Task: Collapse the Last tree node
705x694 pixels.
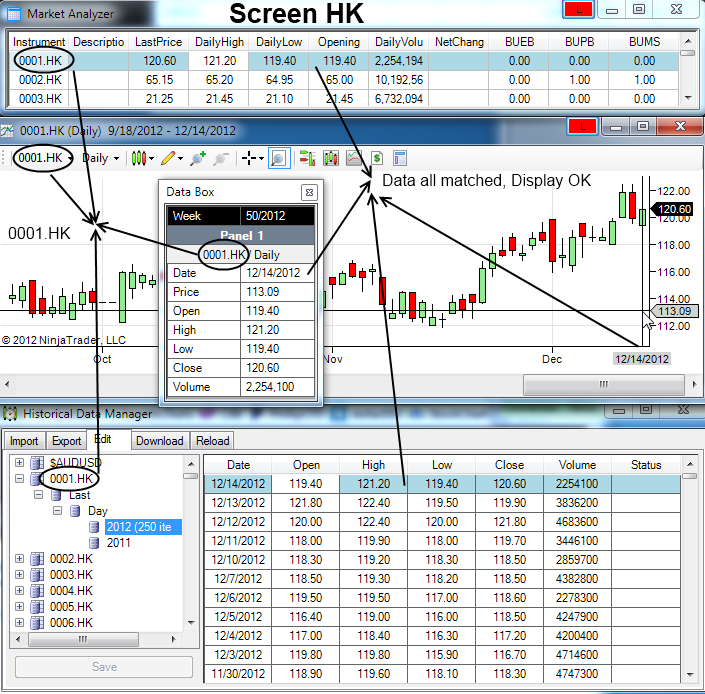Action: (39, 495)
